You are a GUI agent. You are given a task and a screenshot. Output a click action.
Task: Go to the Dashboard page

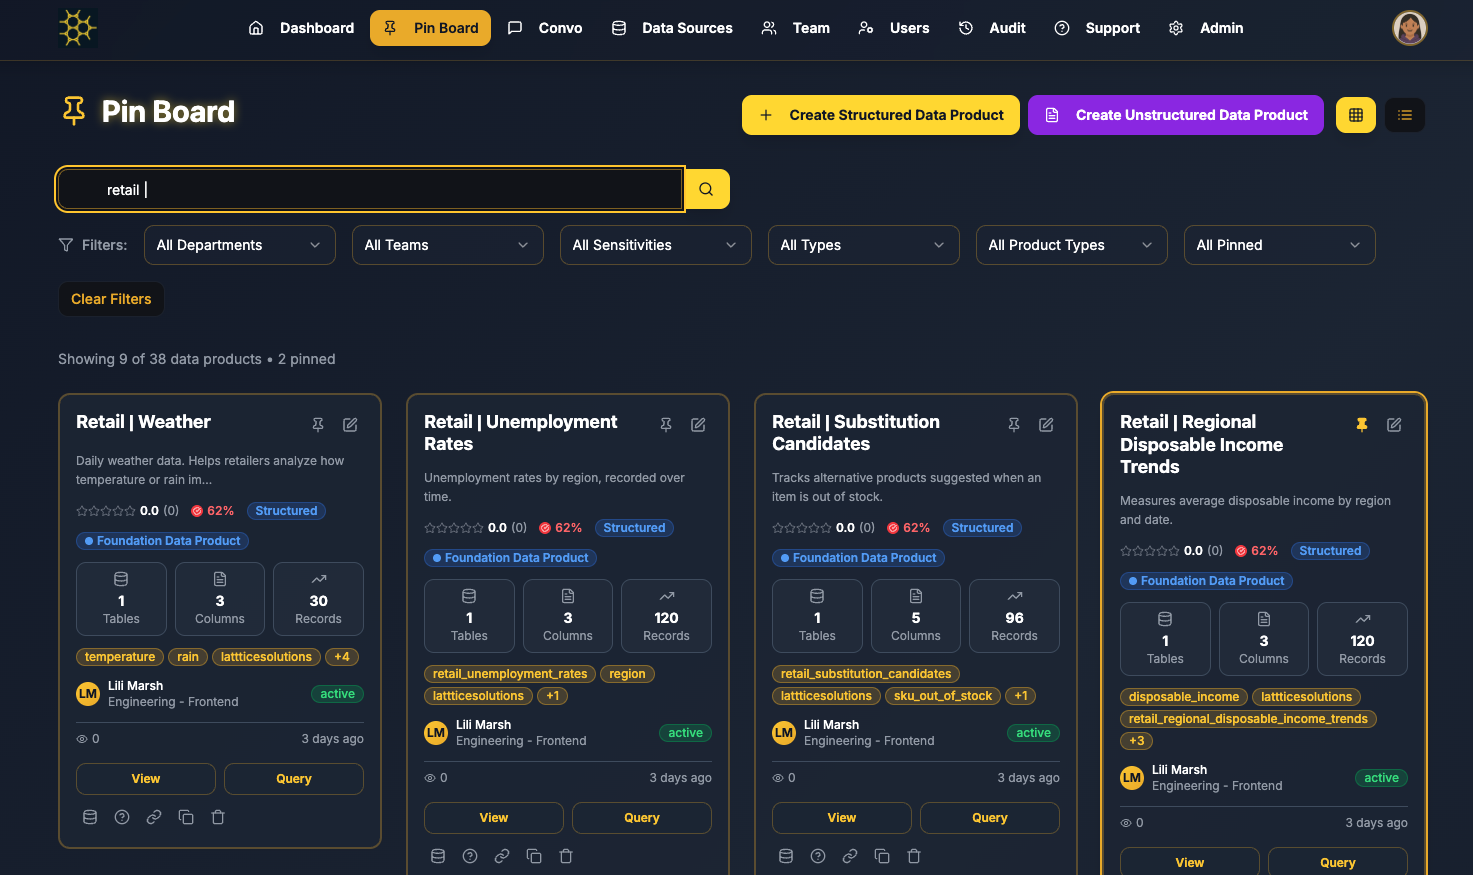[x=301, y=28]
